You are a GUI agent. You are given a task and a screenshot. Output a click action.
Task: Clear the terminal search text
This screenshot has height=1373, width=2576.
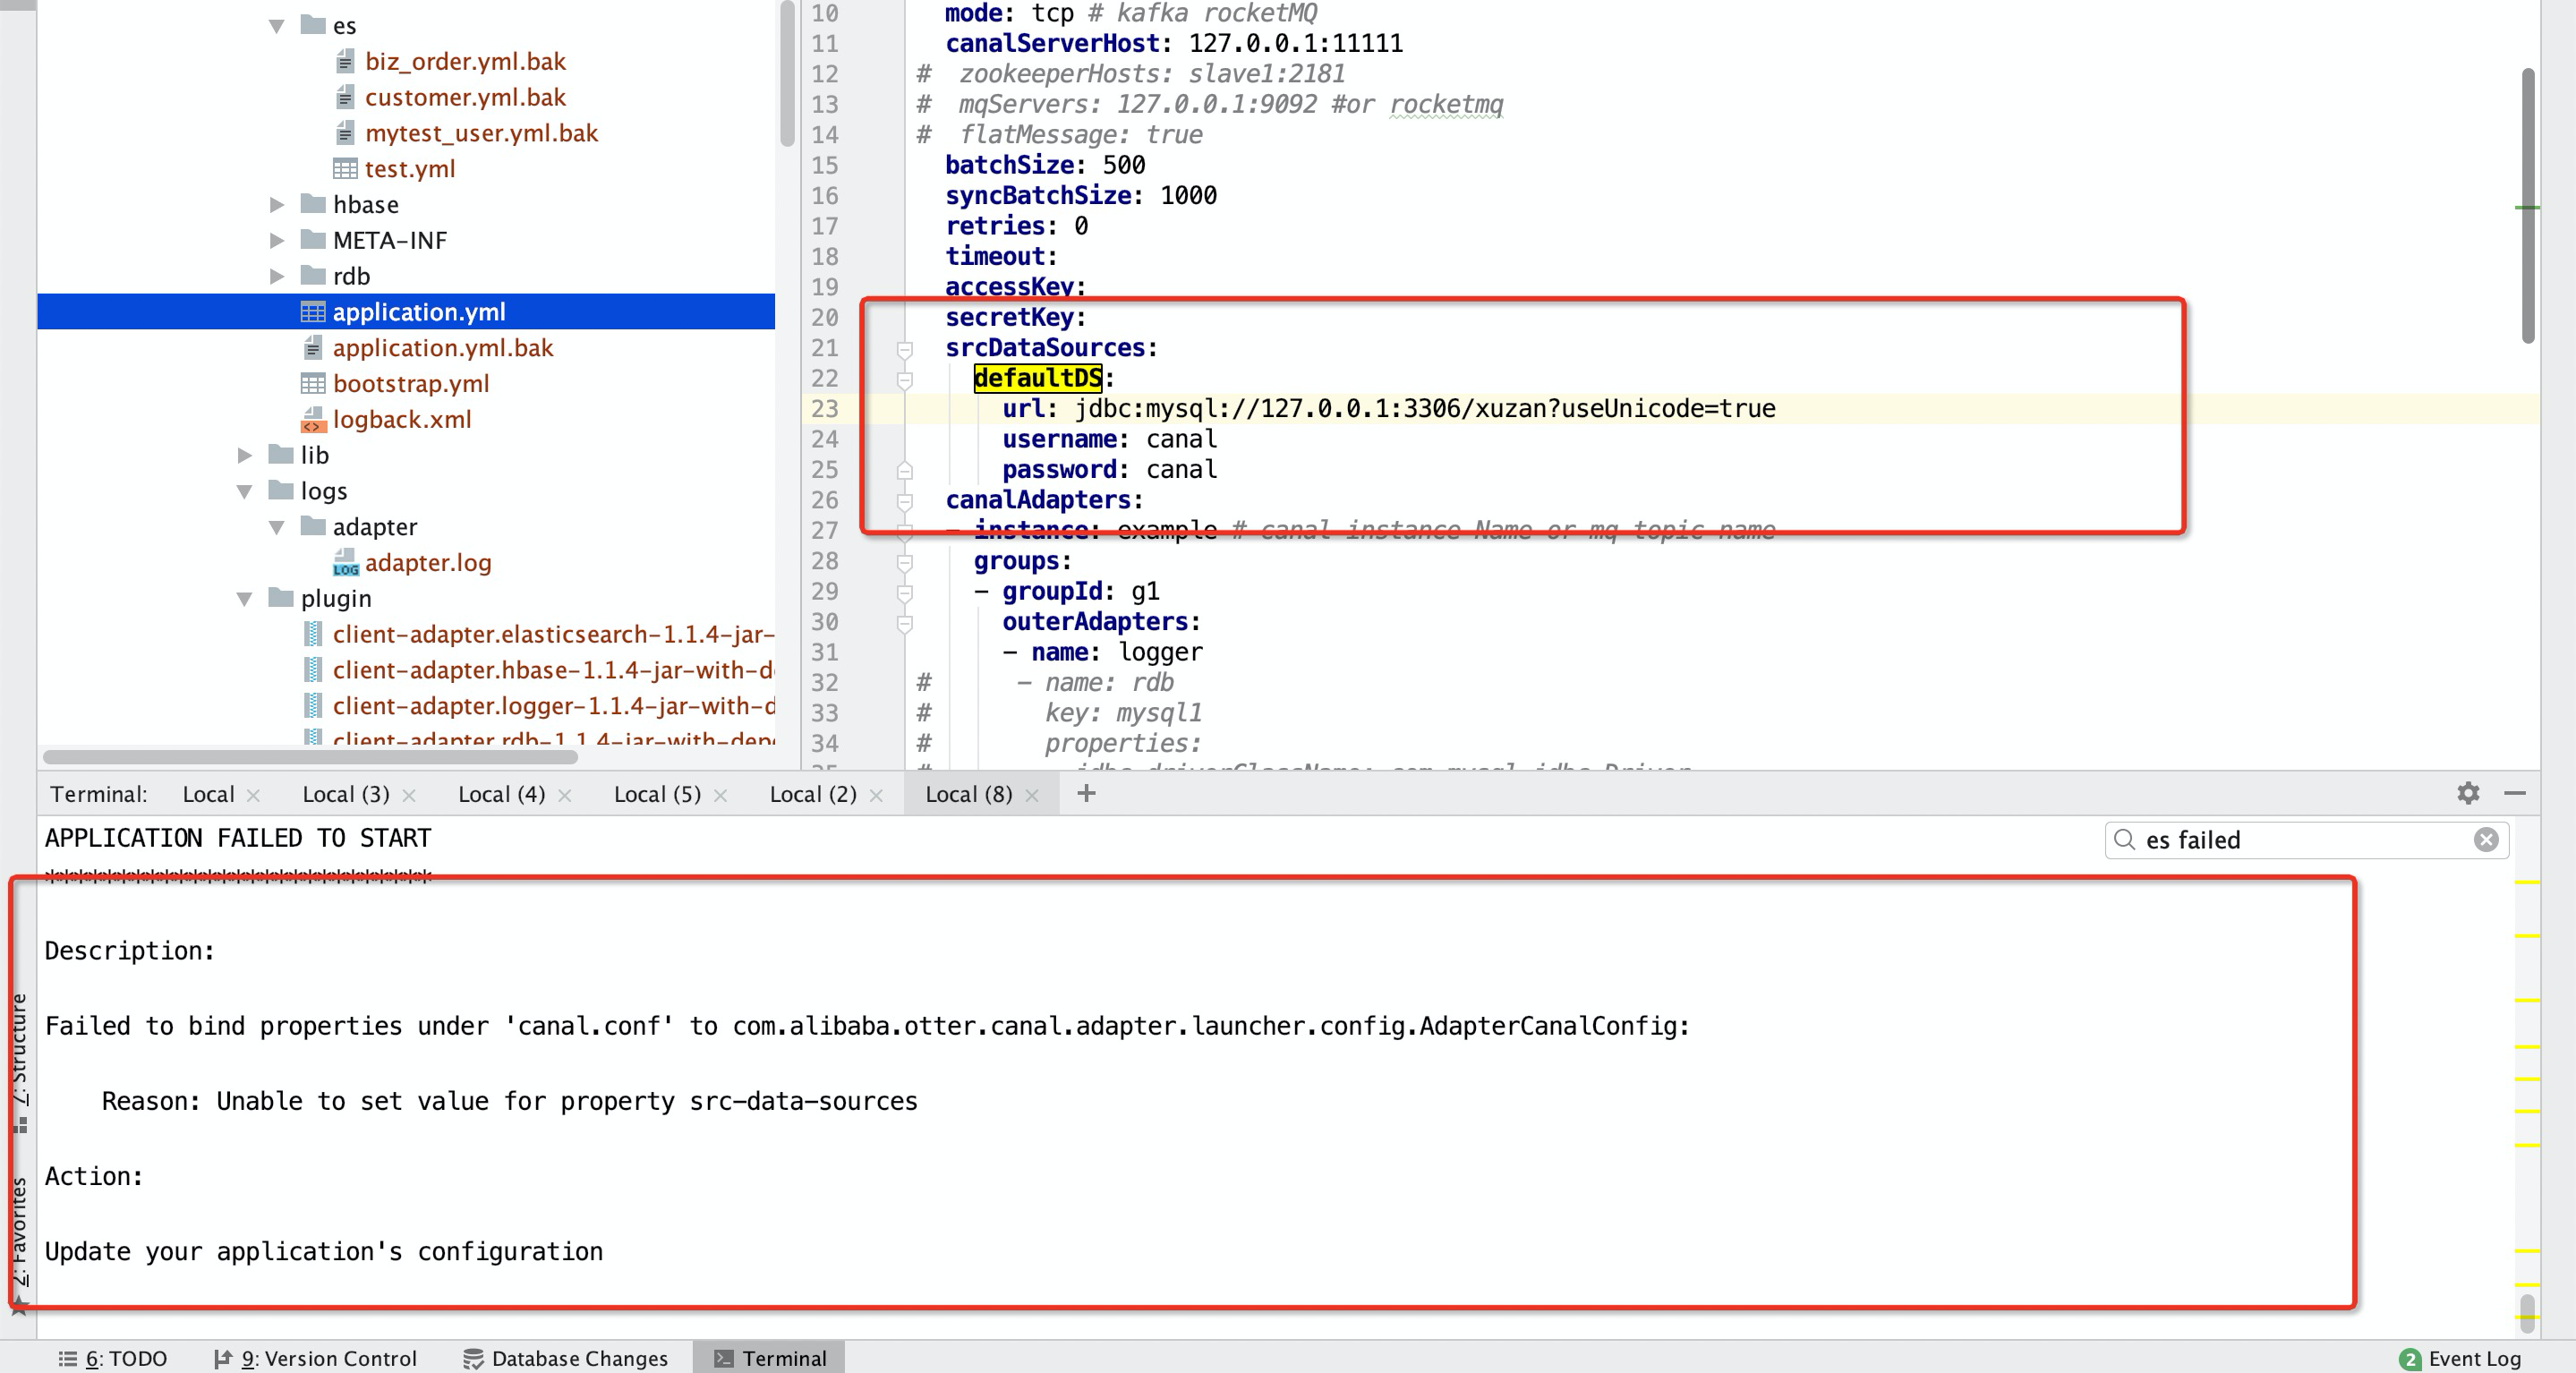(2486, 841)
